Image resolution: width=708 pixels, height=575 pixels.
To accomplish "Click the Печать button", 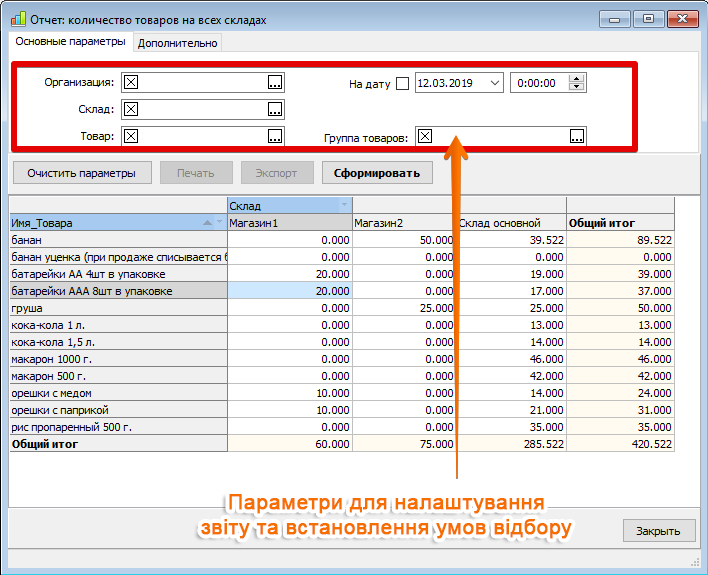I will 196,173.
